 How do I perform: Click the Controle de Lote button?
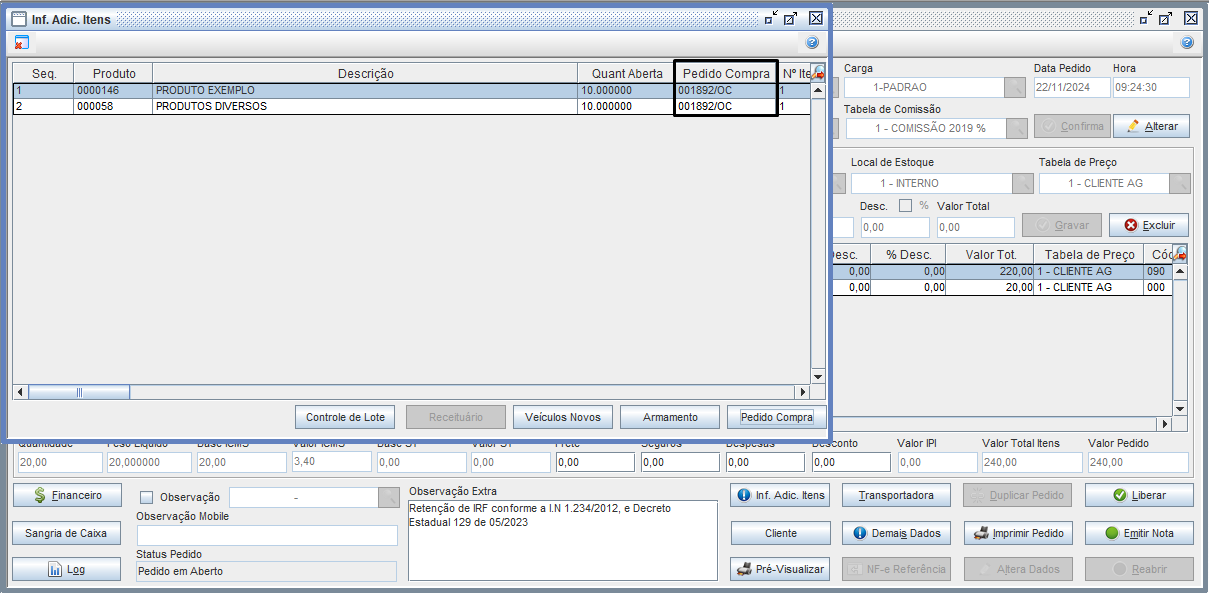pyautogui.click(x=345, y=417)
